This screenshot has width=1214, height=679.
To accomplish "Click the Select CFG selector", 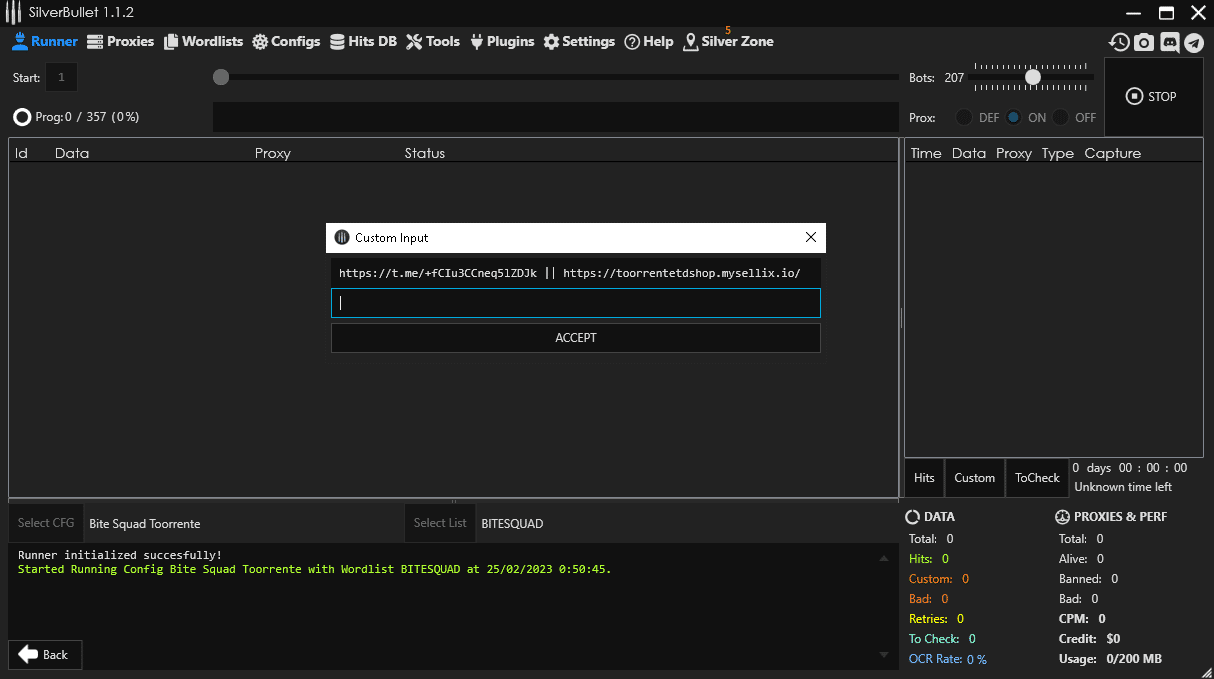I will coord(46,523).
